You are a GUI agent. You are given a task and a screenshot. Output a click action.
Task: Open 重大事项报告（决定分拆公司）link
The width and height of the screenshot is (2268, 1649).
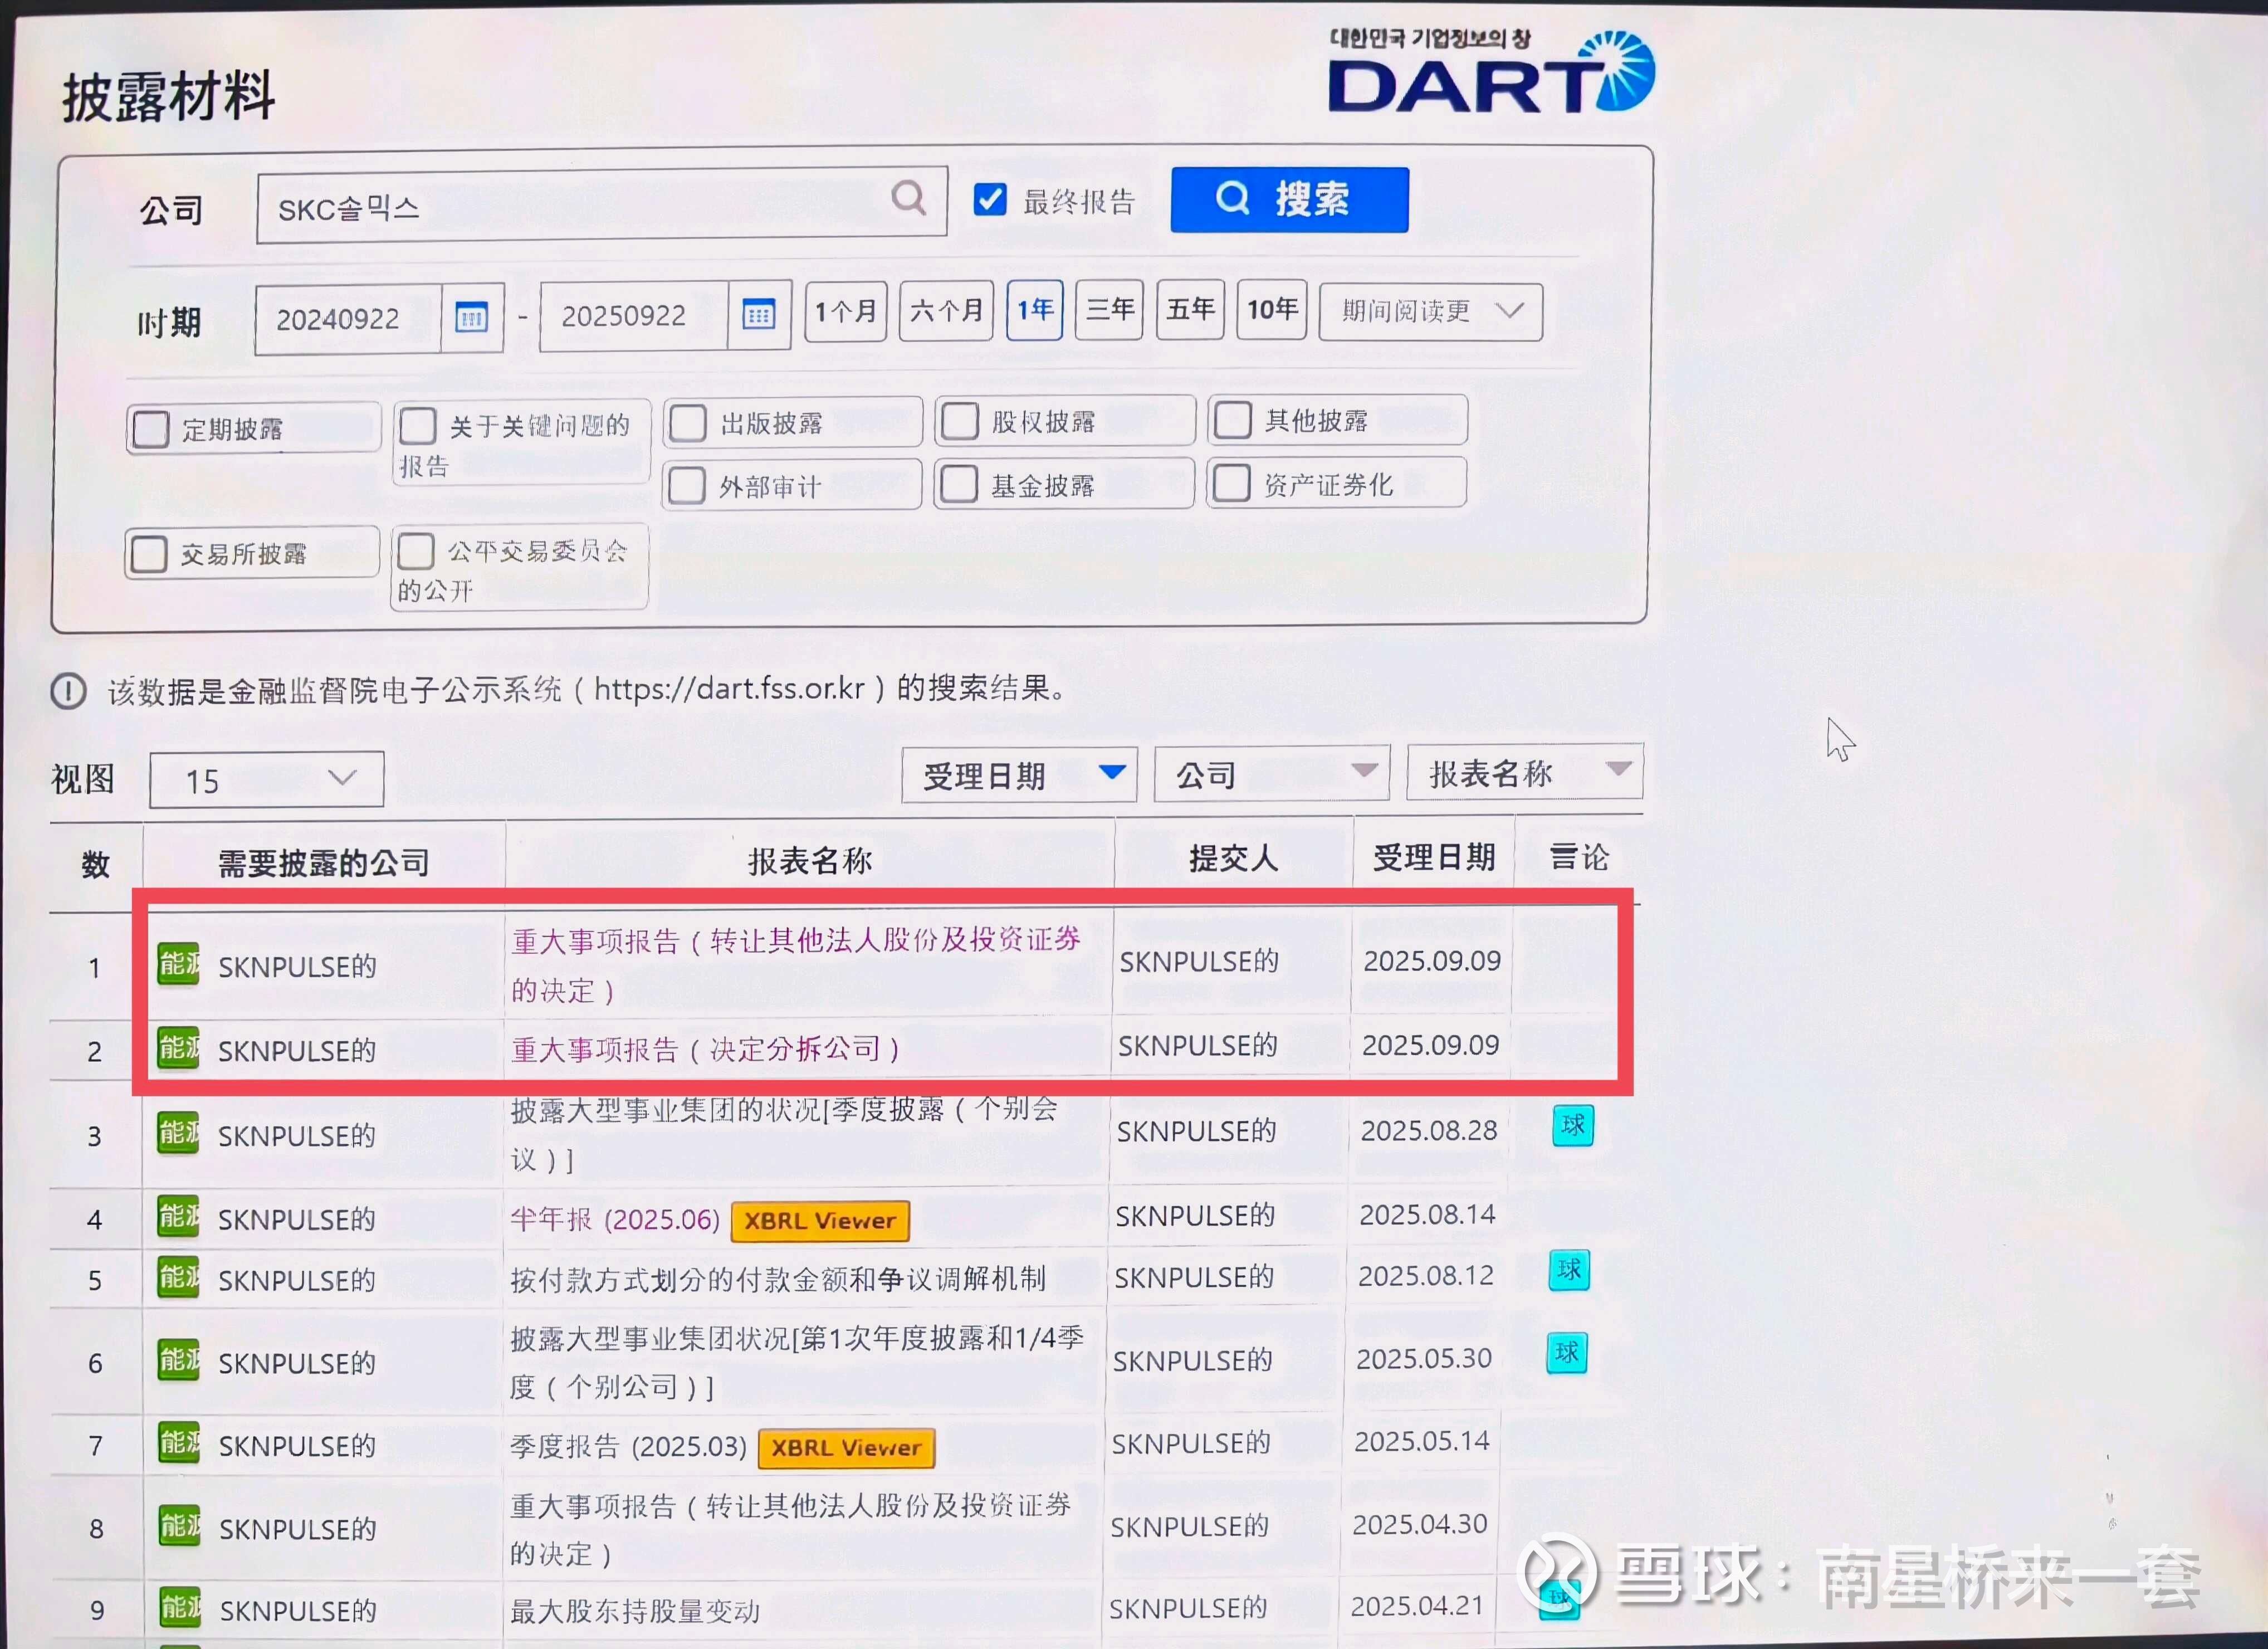[x=705, y=1049]
